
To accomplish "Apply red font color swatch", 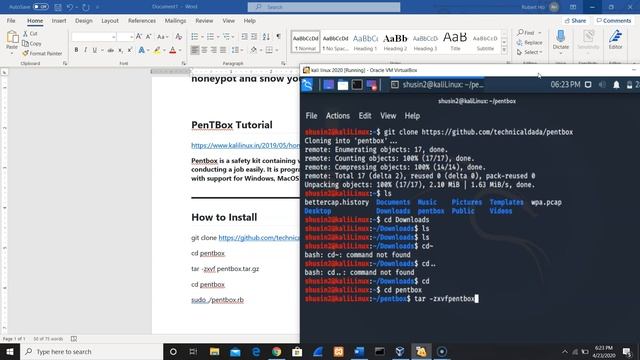I will [173, 50].
